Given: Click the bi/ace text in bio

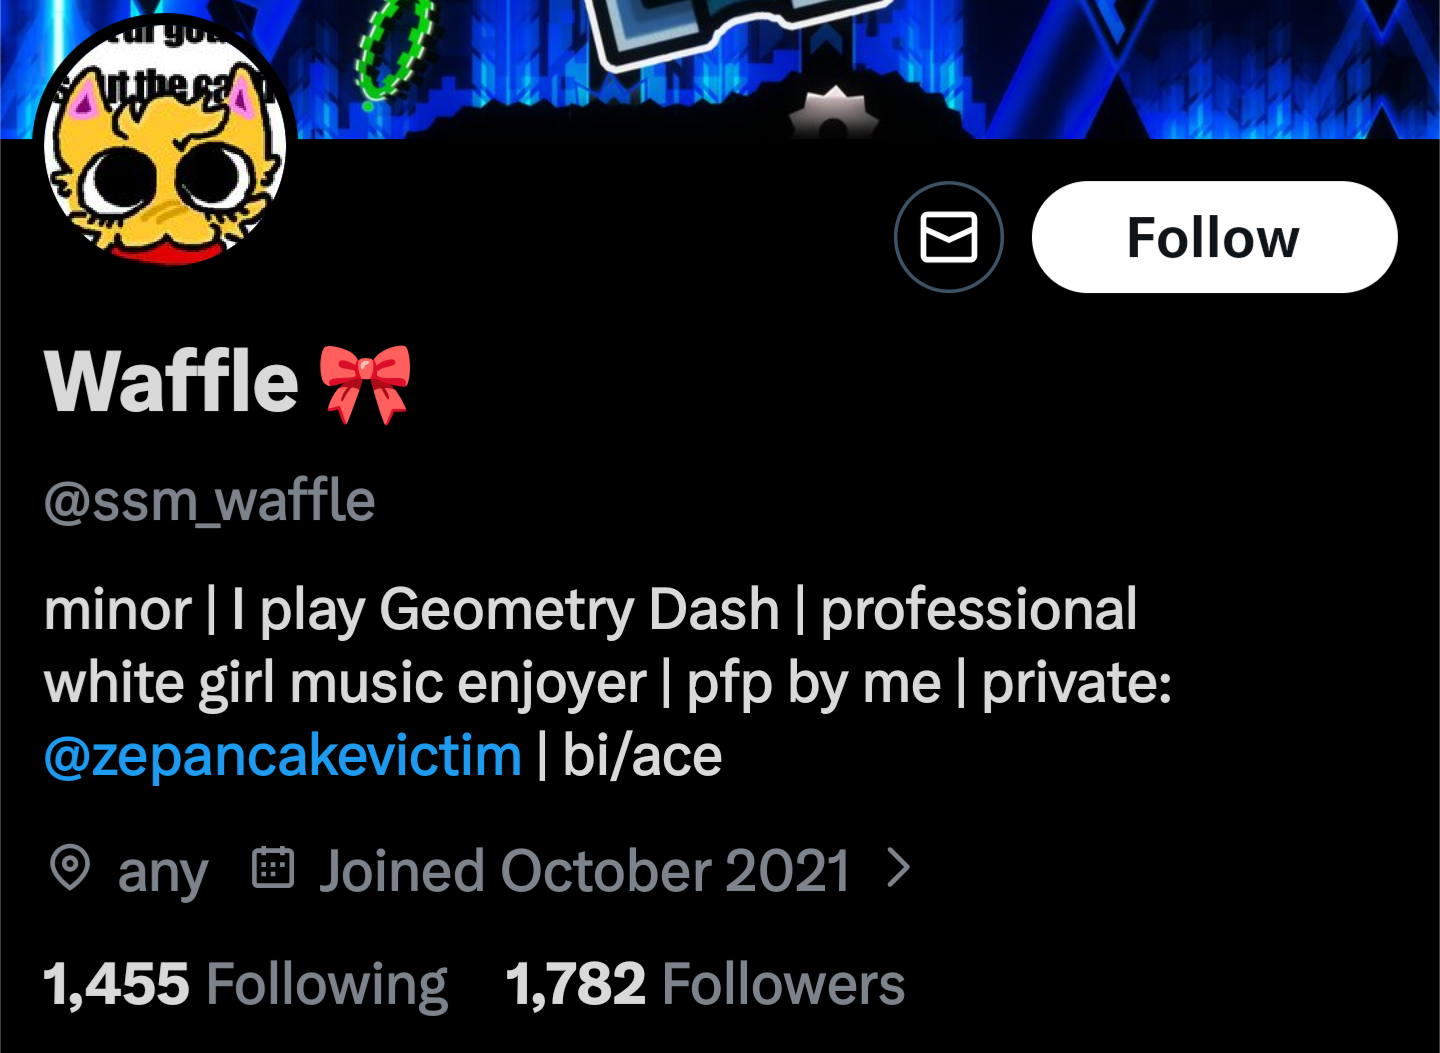Looking at the screenshot, I should tap(642, 755).
